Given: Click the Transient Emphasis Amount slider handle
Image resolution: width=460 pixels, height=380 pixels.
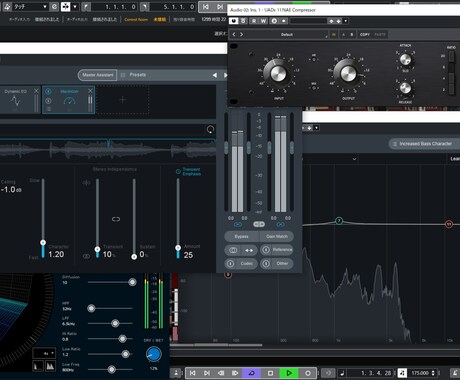Looking at the screenshot, I should tap(178, 248).
